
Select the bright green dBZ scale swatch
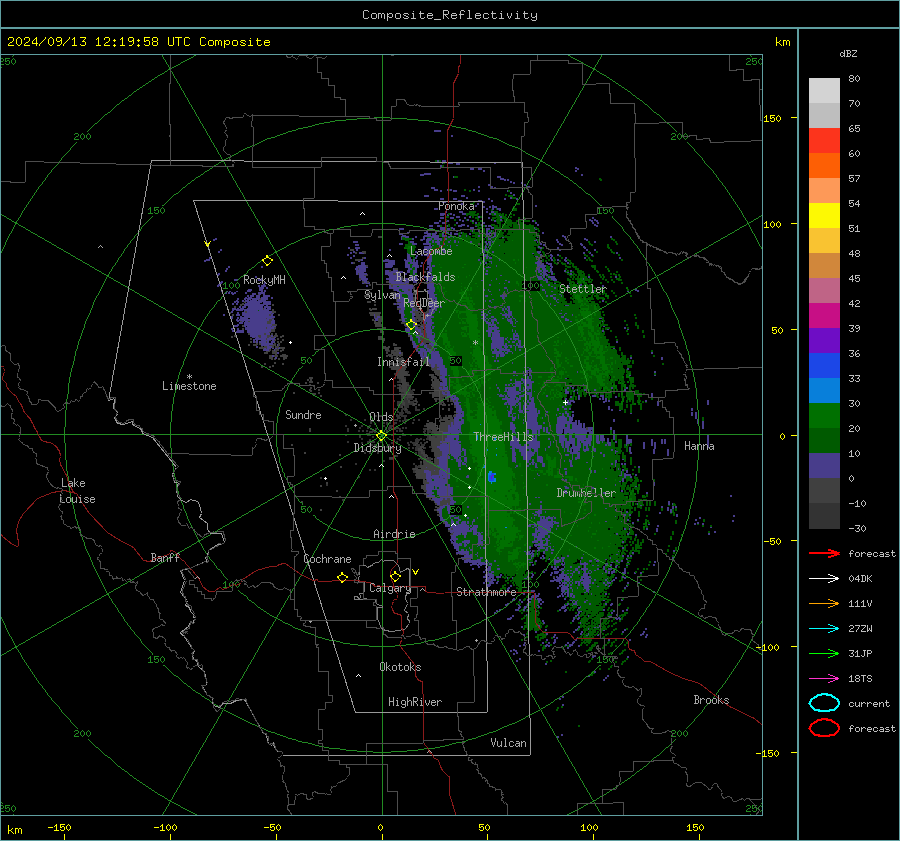click(824, 415)
